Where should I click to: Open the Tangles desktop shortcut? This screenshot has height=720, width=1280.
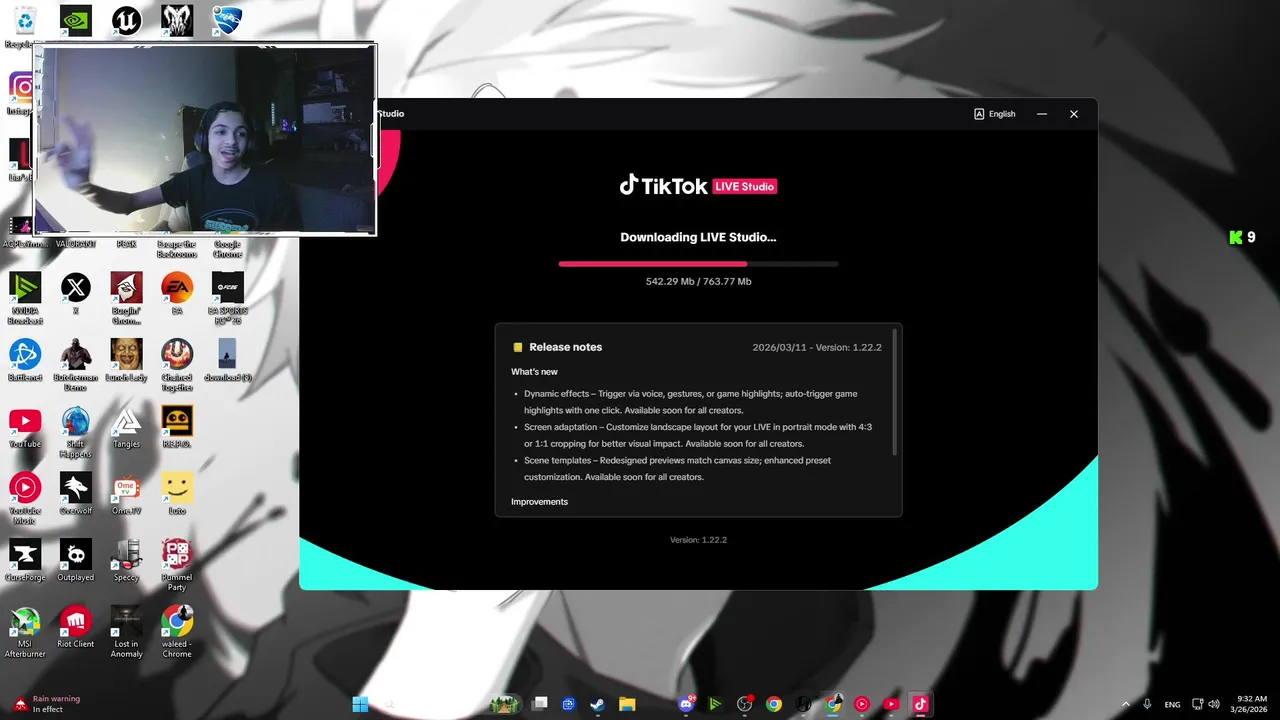126,427
